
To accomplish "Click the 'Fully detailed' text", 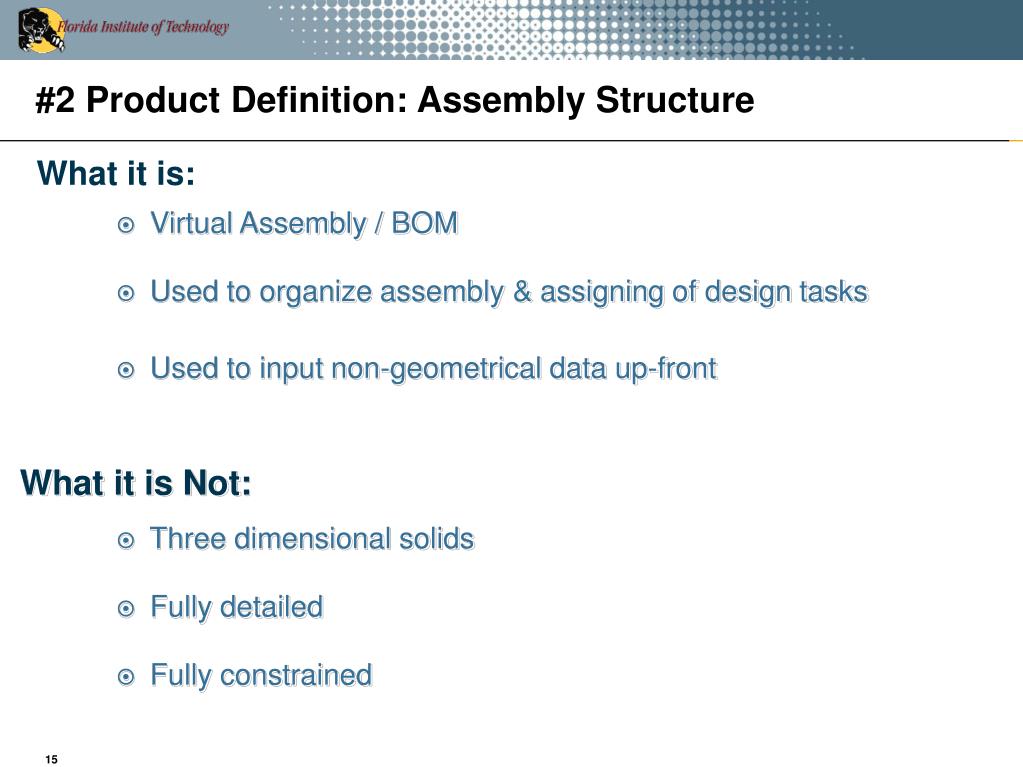I will [237, 607].
